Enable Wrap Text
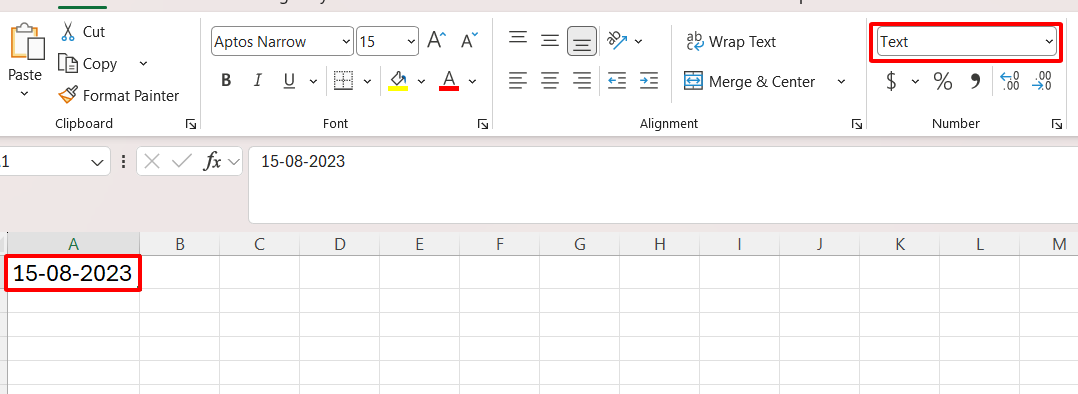1078x394 pixels. pos(731,42)
